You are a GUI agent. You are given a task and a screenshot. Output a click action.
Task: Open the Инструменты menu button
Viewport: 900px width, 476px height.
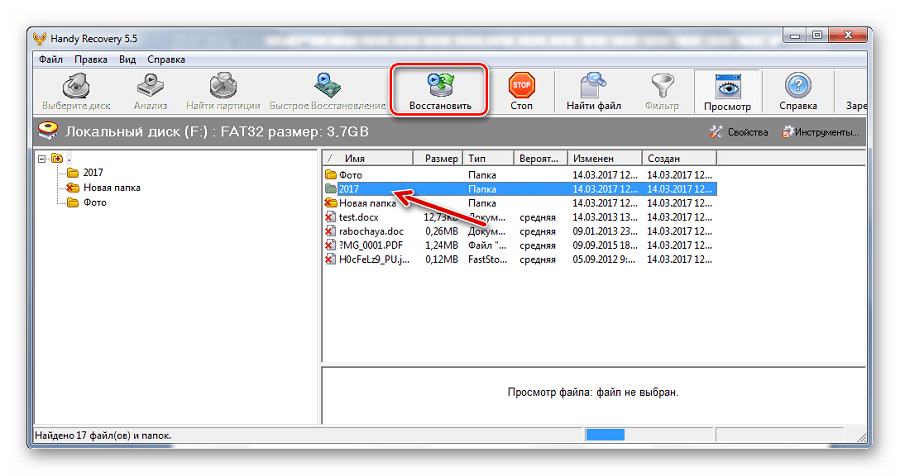(821, 132)
